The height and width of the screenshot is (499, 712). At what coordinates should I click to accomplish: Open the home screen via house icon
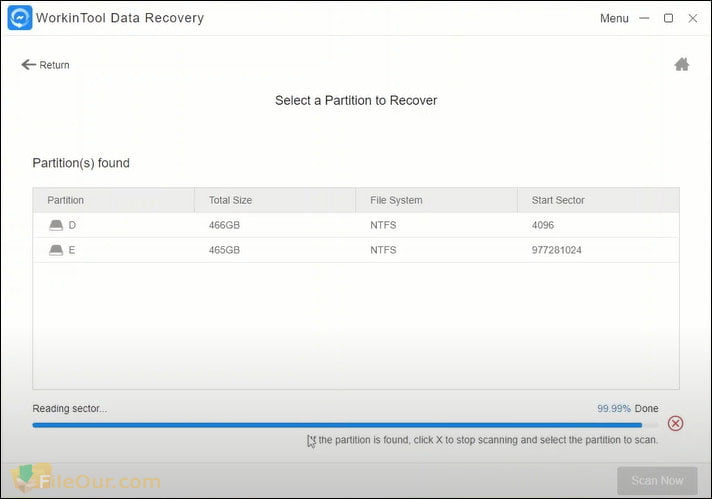pyautogui.click(x=682, y=64)
